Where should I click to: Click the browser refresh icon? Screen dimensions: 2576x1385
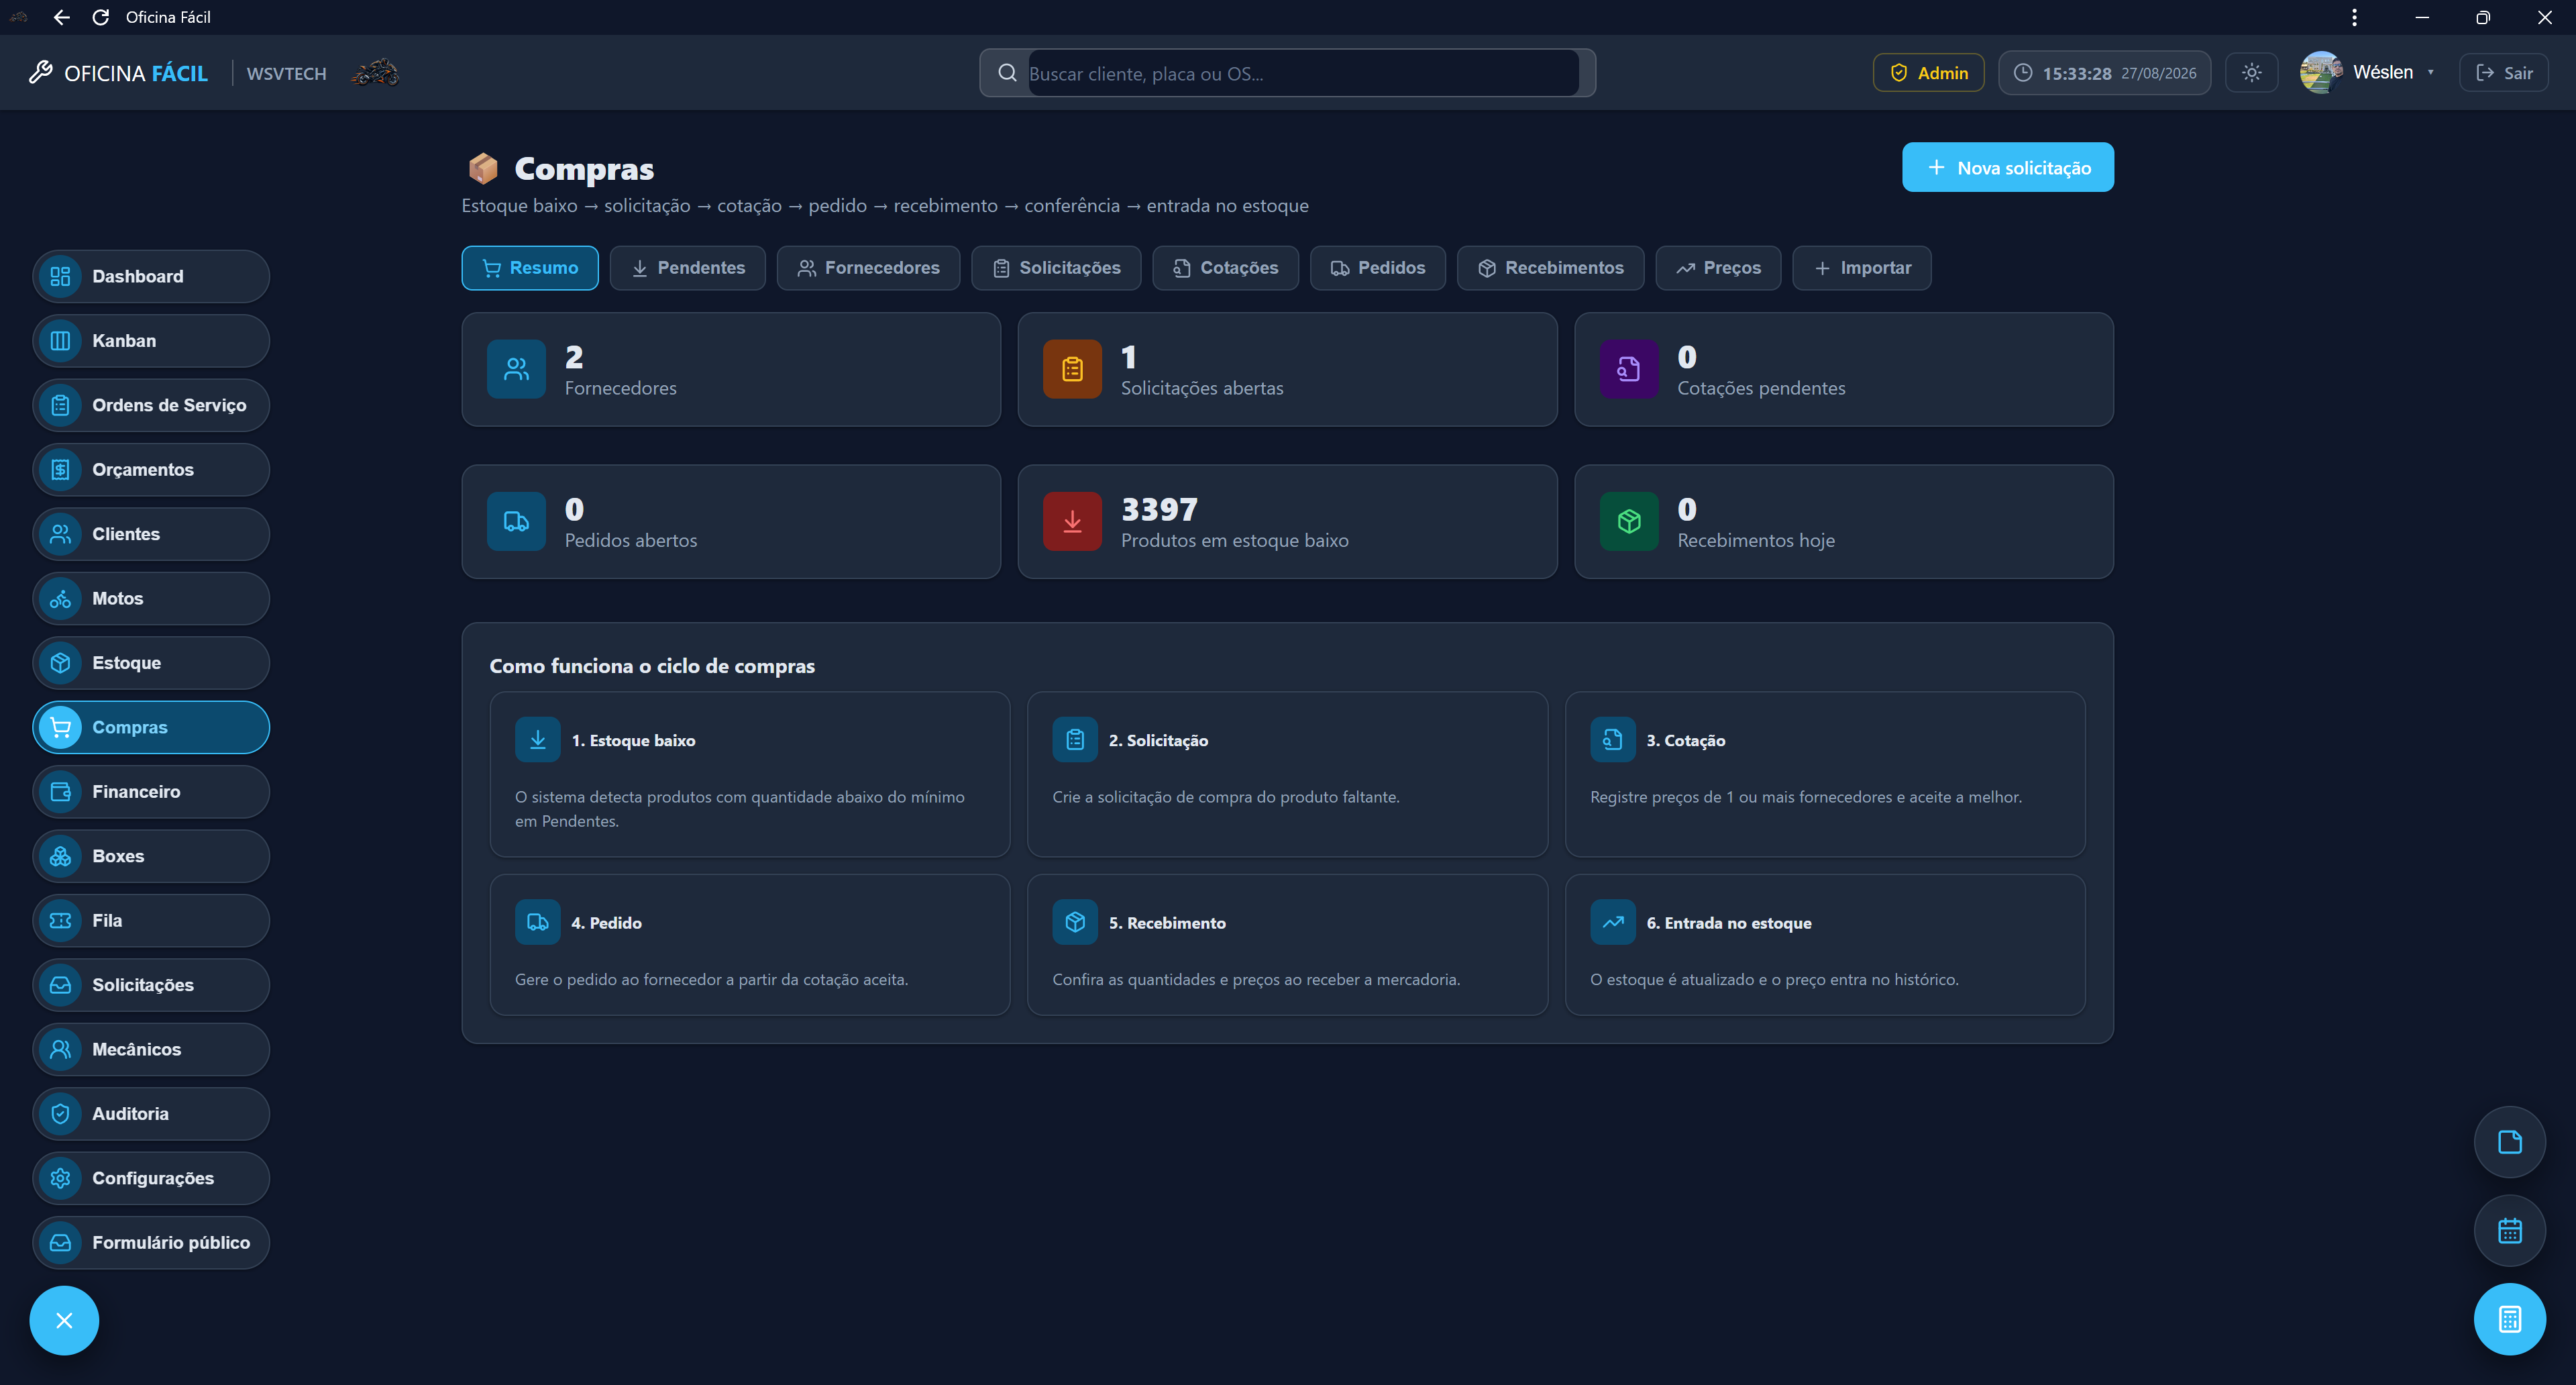101,17
